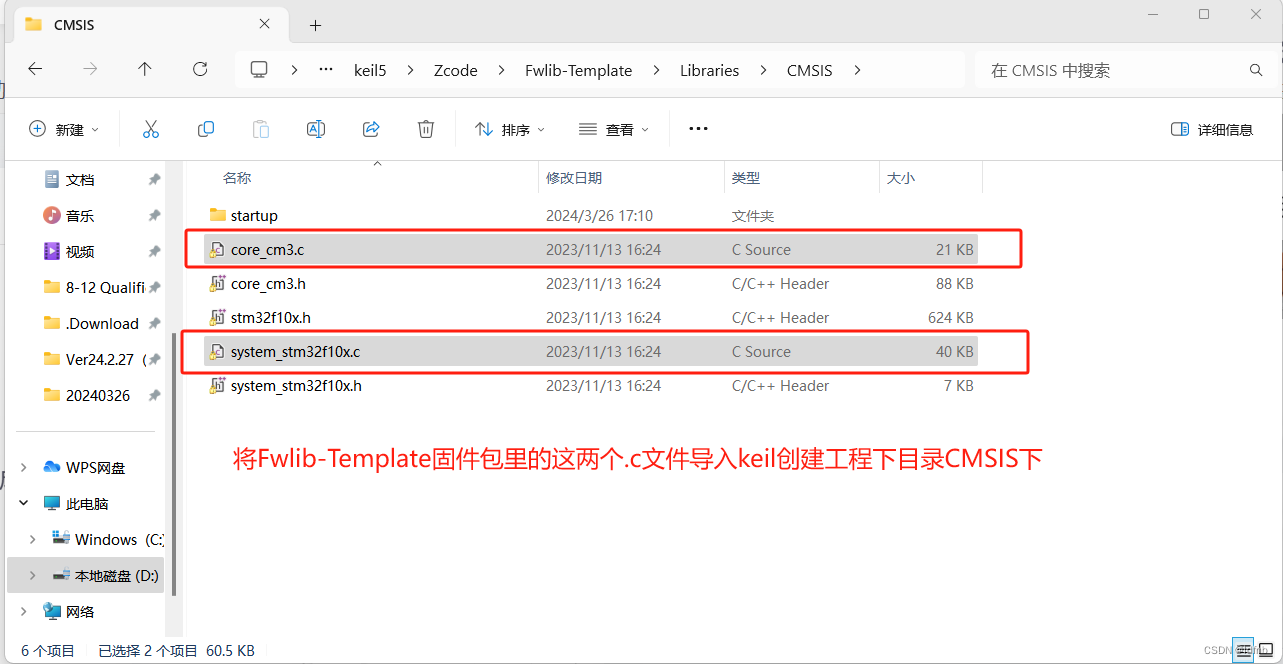Expand the 本地磁盘 (D:) tree node
The image size is (1283, 664).
[32, 575]
